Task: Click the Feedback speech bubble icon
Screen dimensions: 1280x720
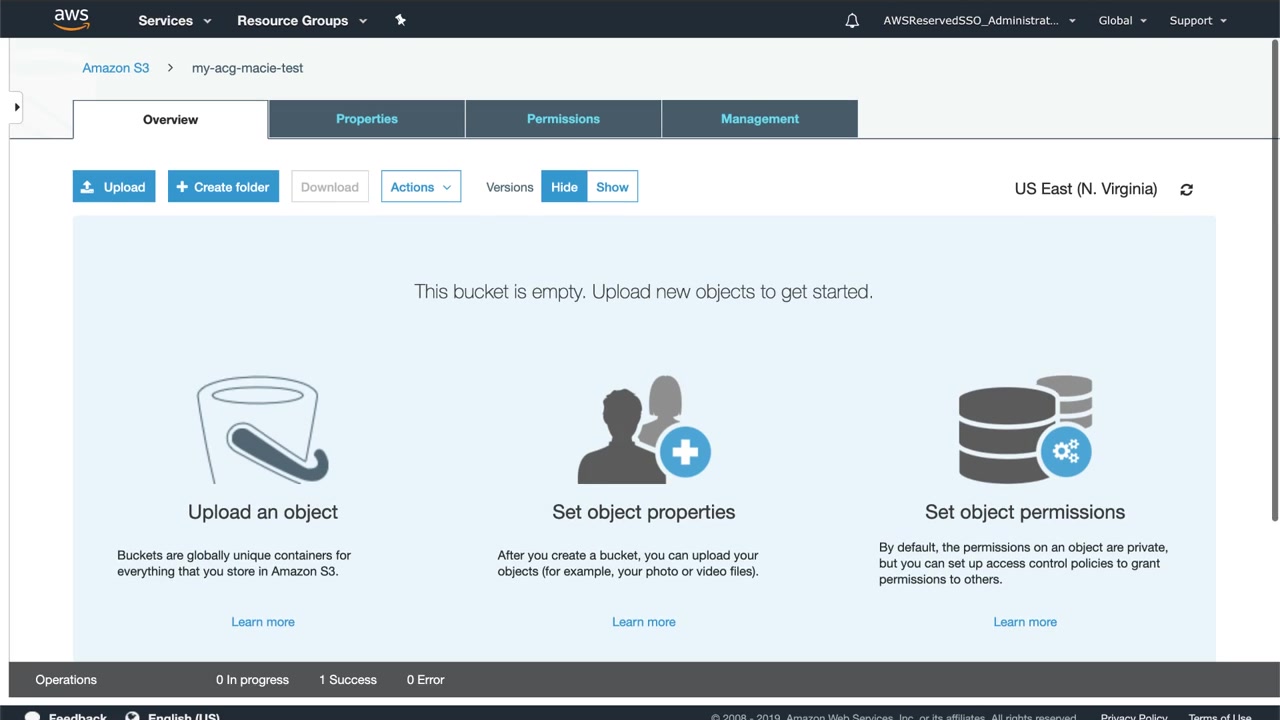Action: (32, 716)
